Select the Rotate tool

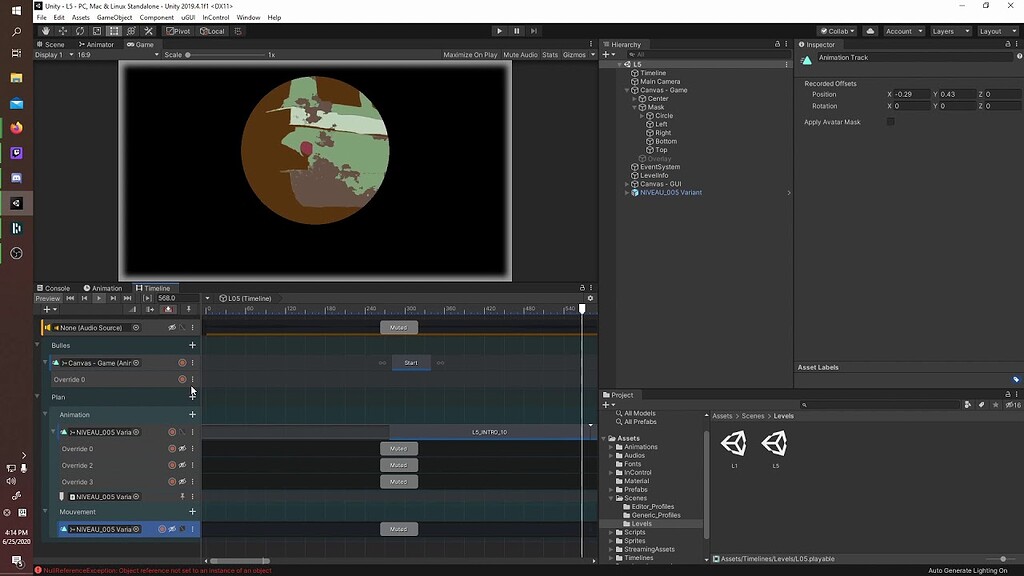(79, 31)
